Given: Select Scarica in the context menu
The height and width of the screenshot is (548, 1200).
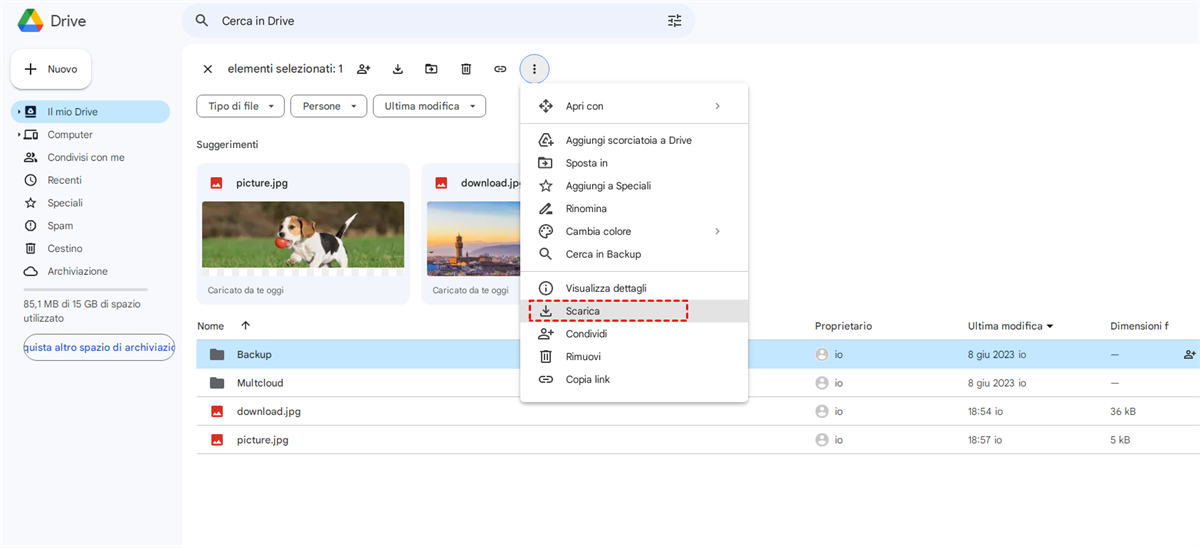Looking at the screenshot, I should (x=634, y=311).
